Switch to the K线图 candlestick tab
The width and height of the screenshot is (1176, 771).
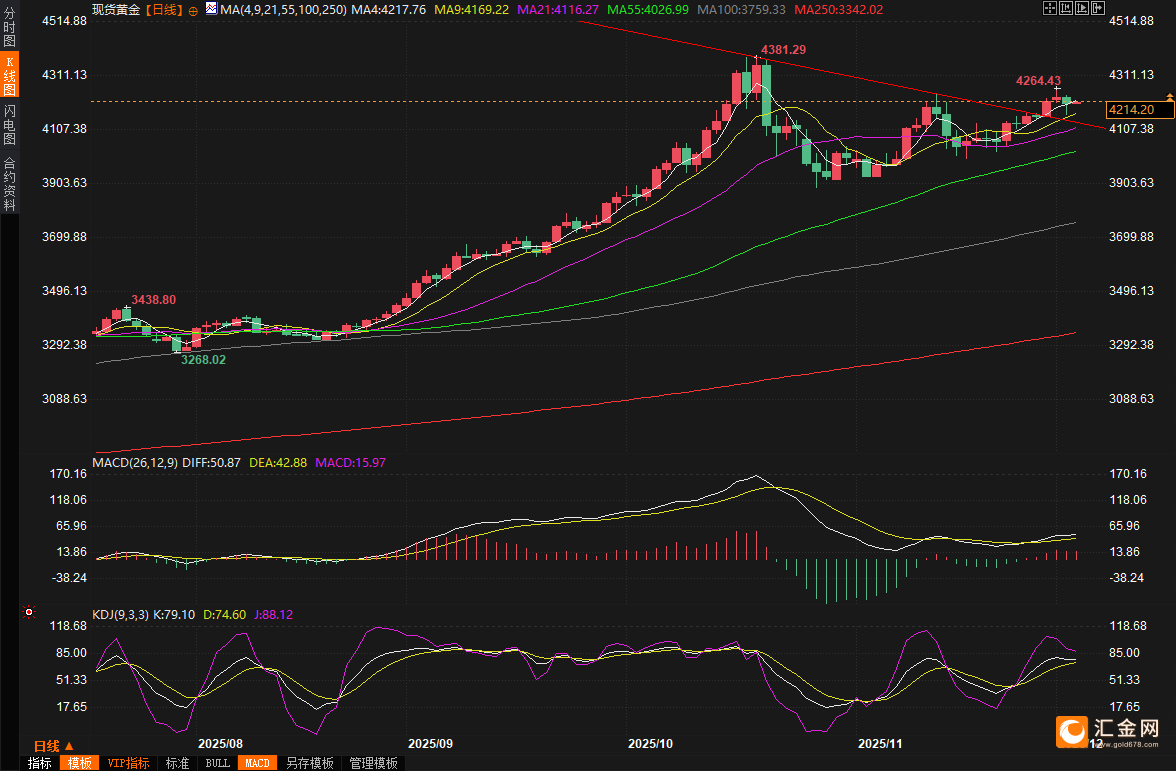[9, 74]
